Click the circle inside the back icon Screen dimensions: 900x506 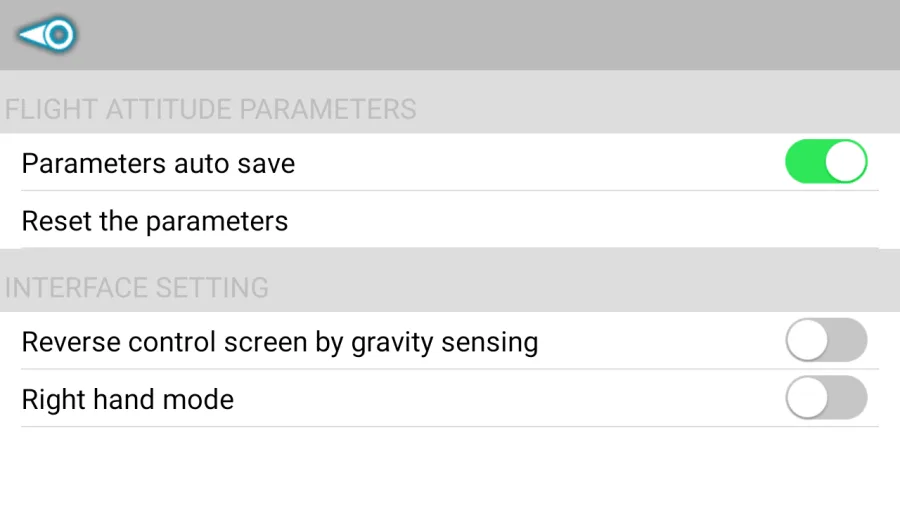tap(59, 35)
